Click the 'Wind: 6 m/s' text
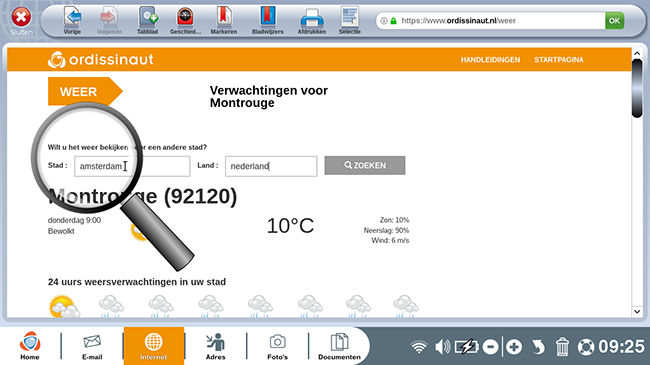This screenshot has width=650, height=365. pyautogui.click(x=390, y=241)
